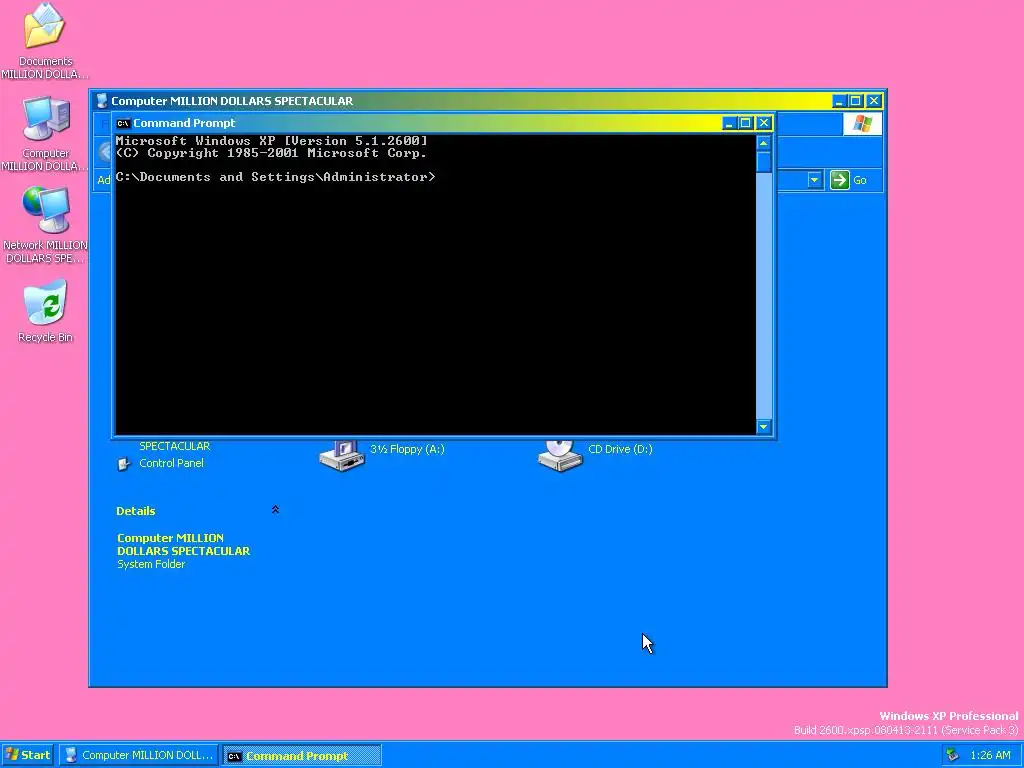The width and height of the screenshot is (1024, 768).
Task: Click the CD Drive (D:) label text
Action: click(620, 449)
